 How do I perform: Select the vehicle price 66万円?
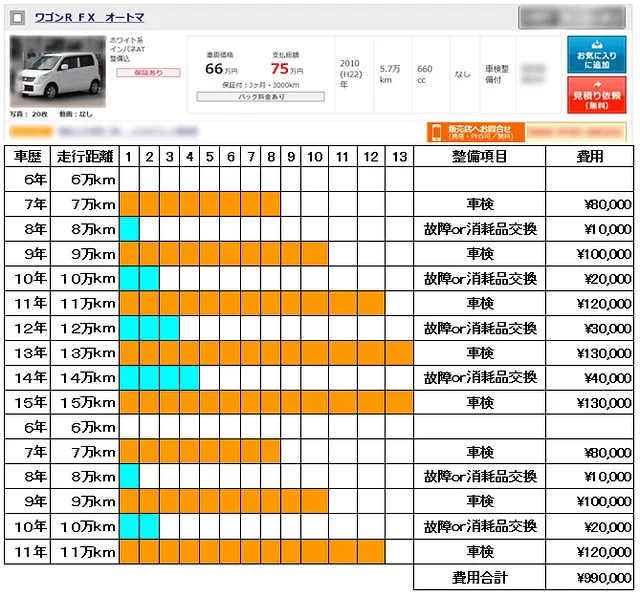pos(221,69)
